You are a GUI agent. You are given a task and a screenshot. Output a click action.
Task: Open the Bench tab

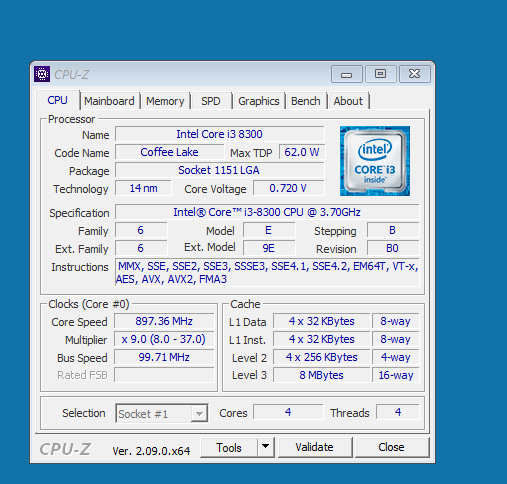(306, 101)
